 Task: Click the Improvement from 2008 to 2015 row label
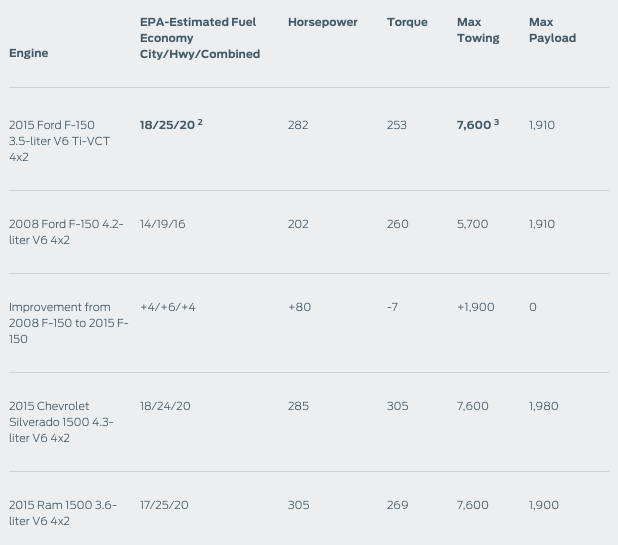pos(68,323)
